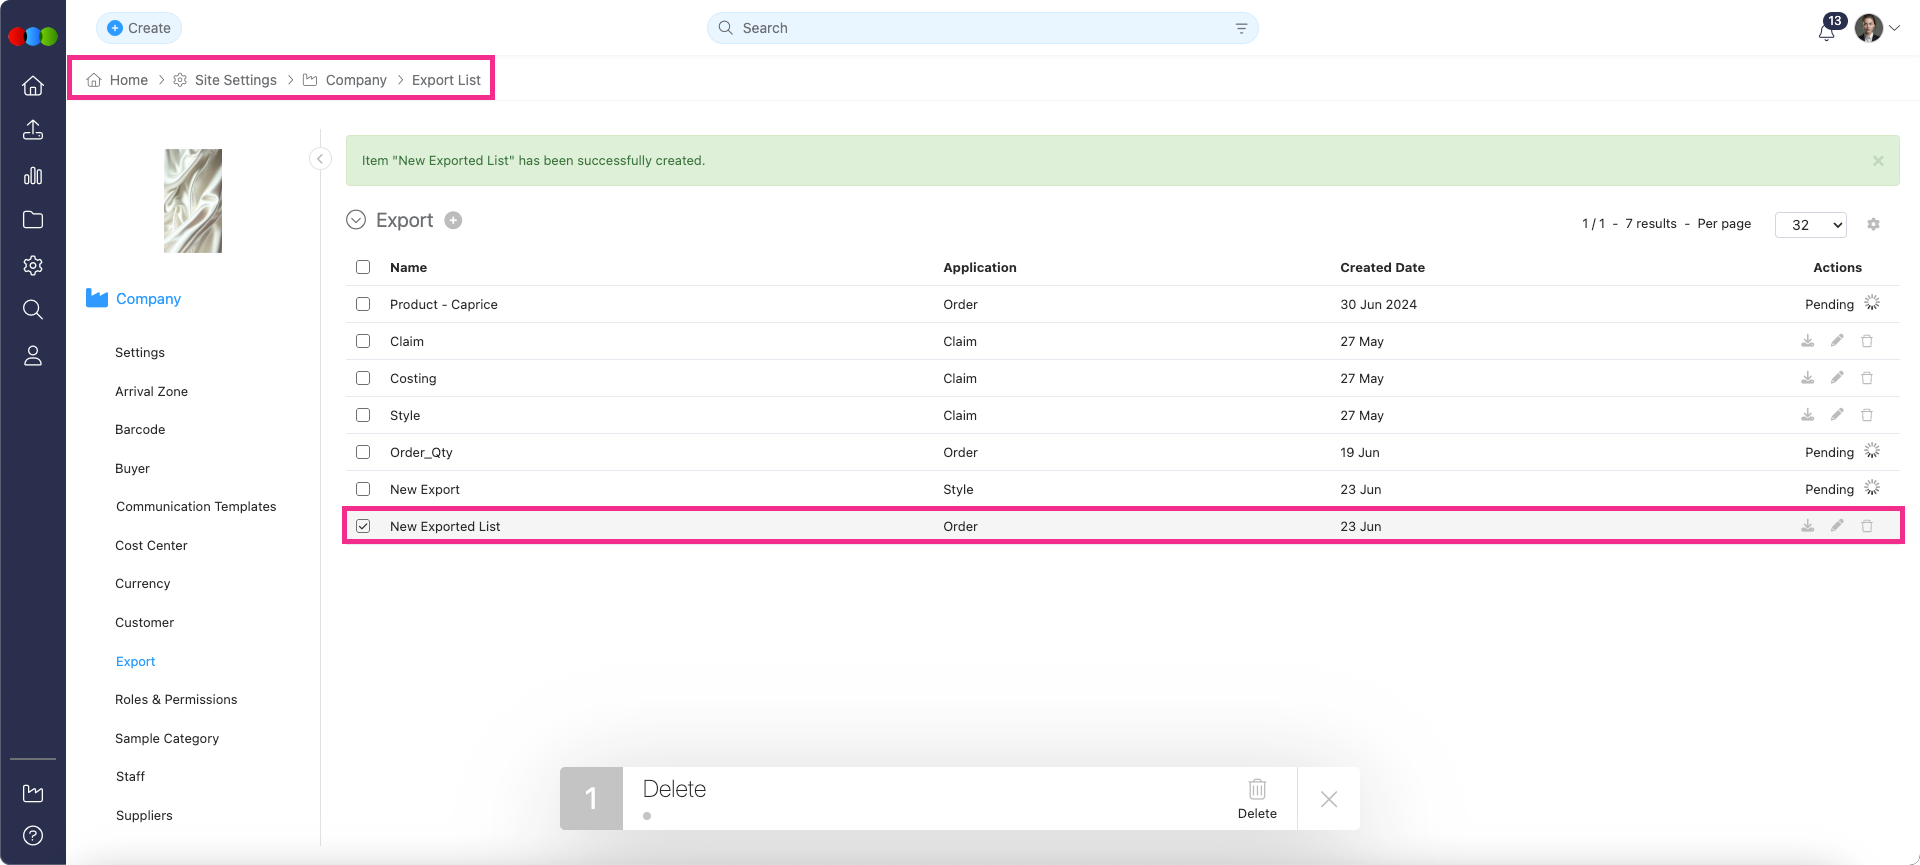The image size is (1920, 865).
Task: Open table settings gear icon
Action: (x=1873, y=225)
